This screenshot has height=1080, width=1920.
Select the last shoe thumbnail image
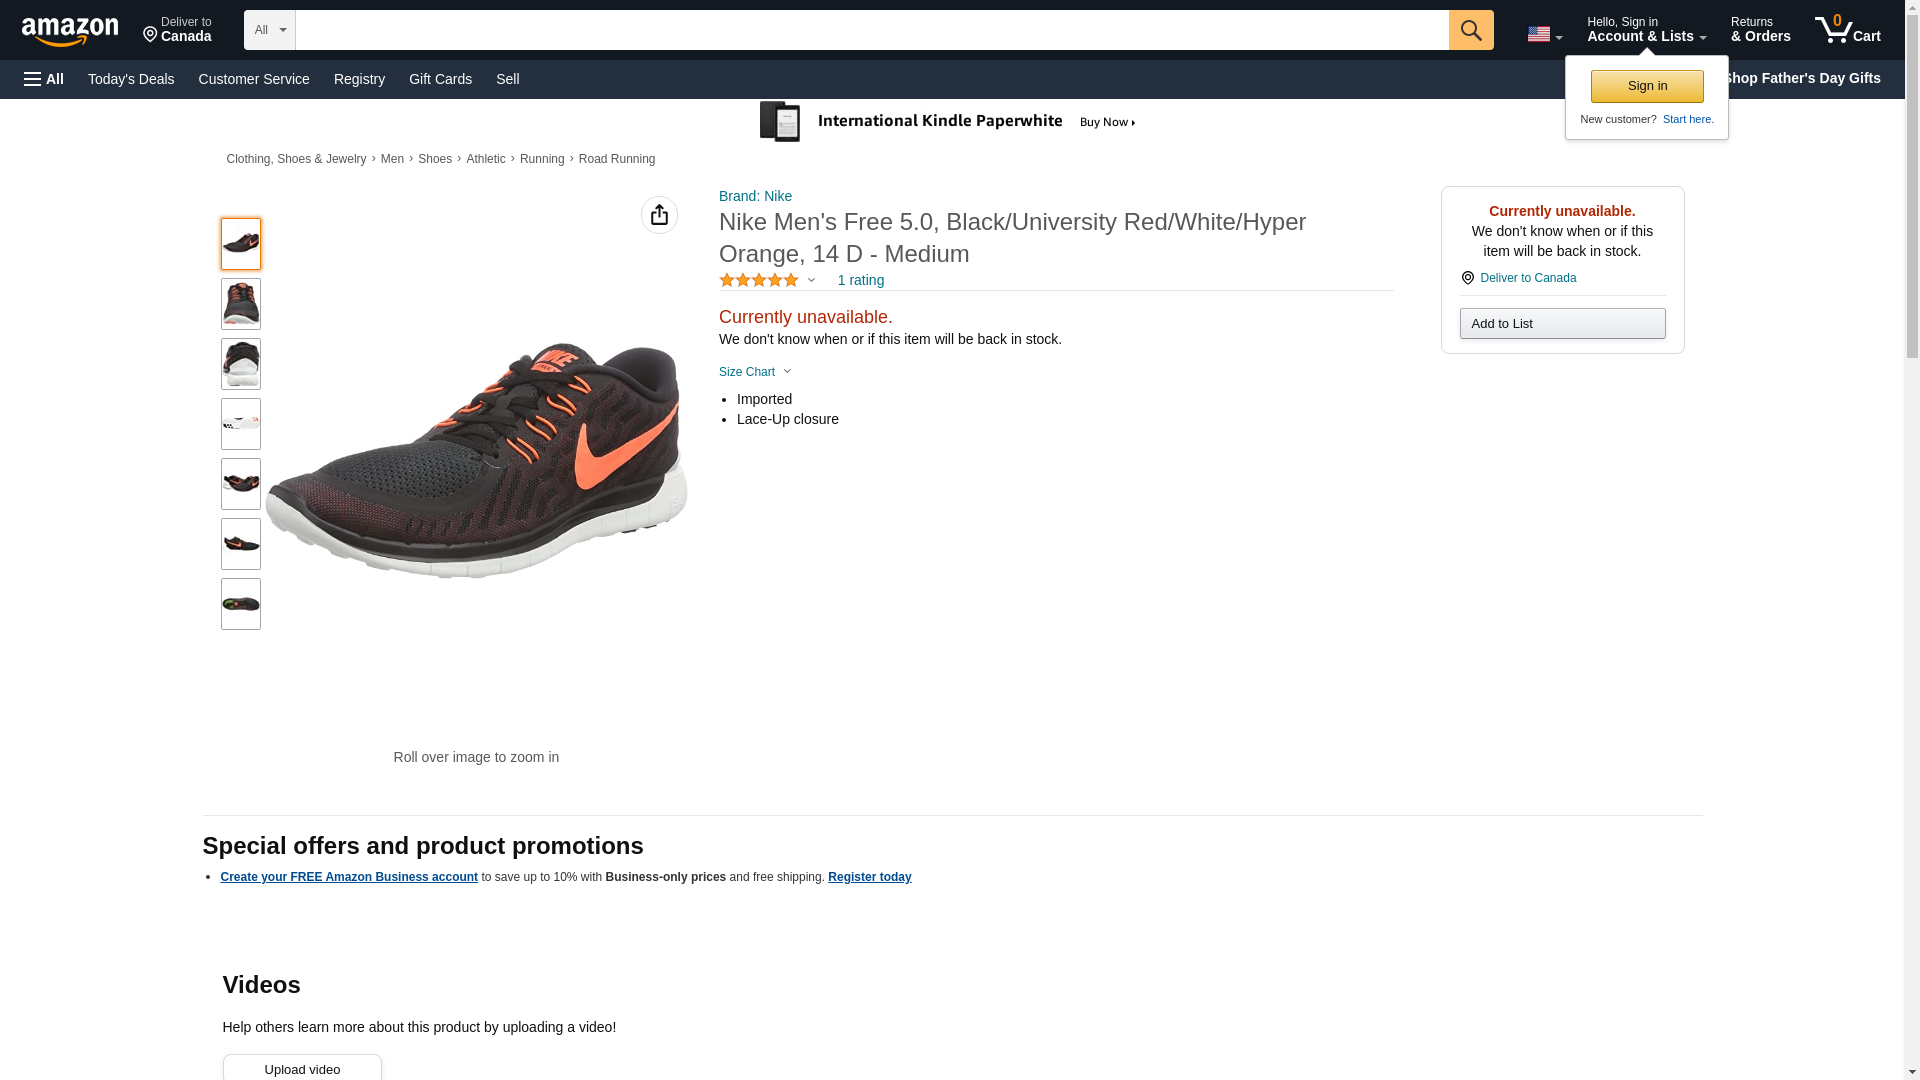click(241, 604)
